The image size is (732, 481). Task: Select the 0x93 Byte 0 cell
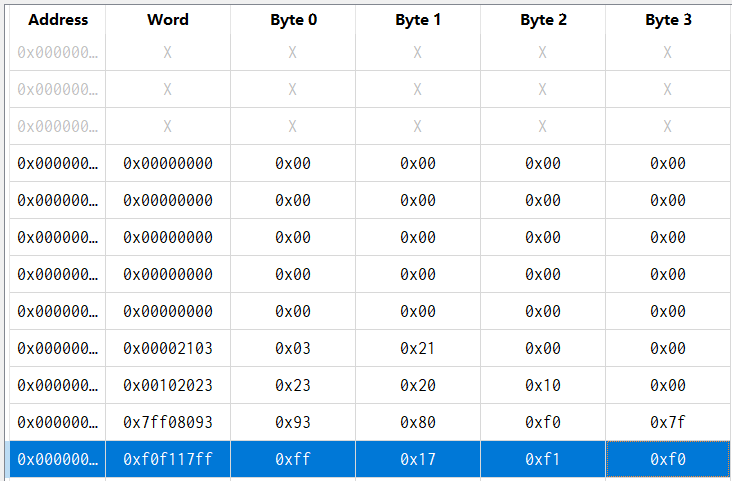293,422
